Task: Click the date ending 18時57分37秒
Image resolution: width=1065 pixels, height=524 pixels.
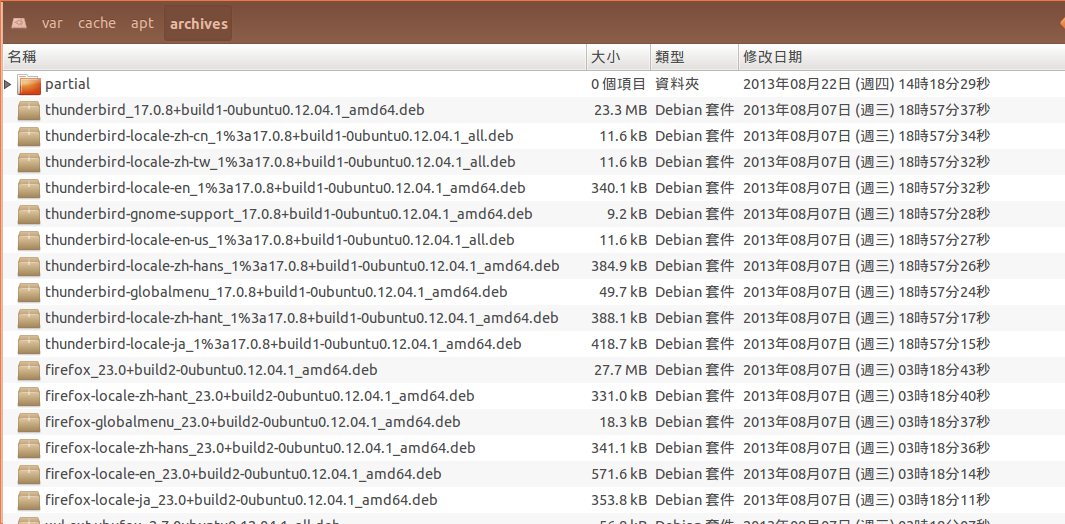Action: click(867, 110)
